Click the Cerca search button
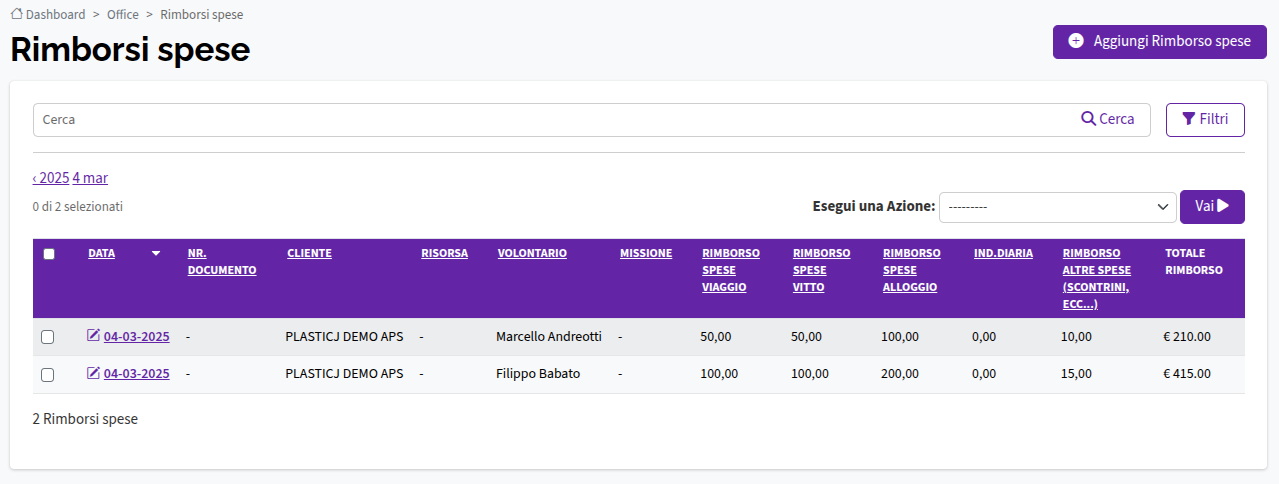The image size is (1279, 484). pos(1108,119)
